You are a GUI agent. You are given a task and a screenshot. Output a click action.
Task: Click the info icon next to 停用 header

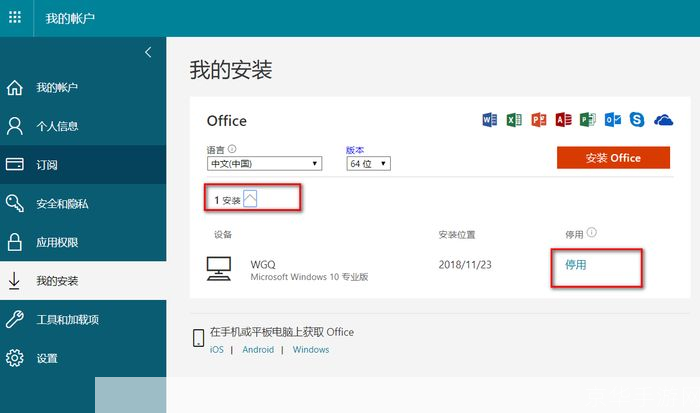(592, 232)
